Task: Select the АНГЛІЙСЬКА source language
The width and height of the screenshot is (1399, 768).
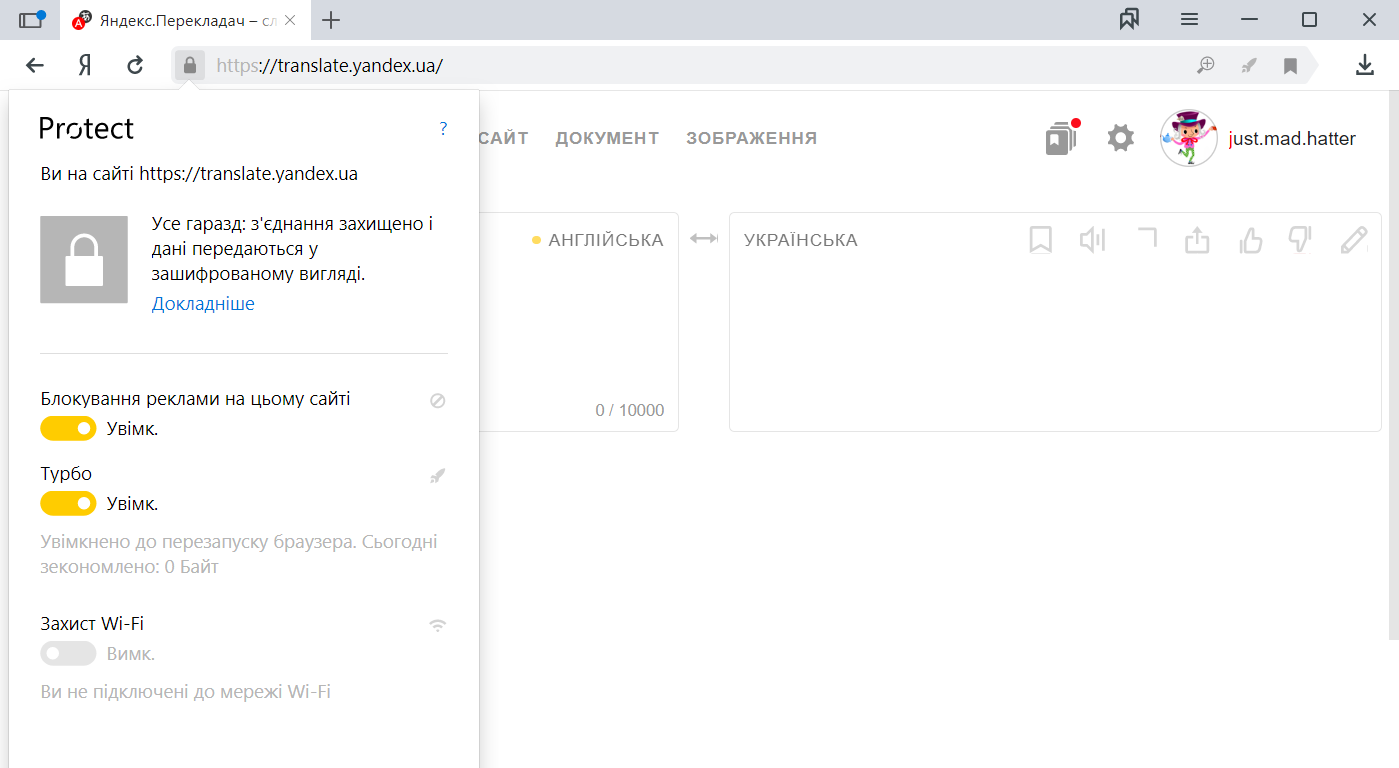Action: click(605, 240)
